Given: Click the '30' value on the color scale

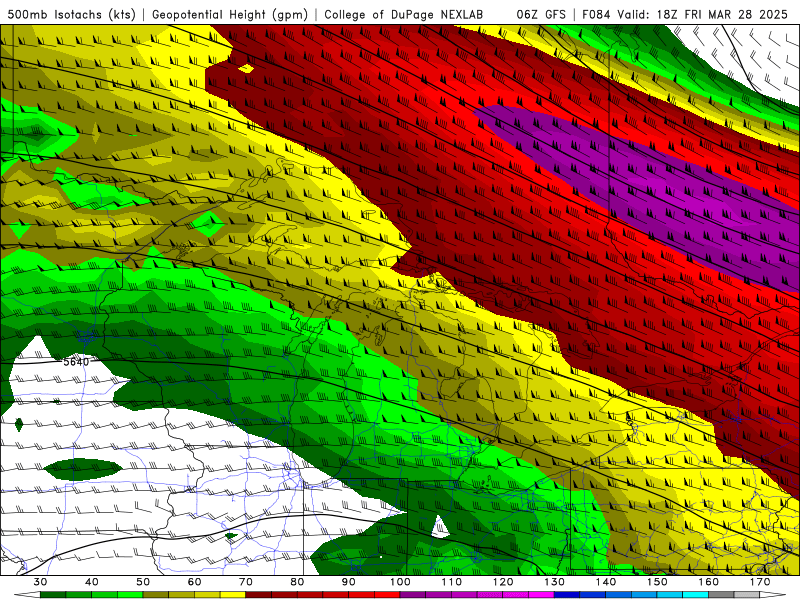Looking at the screenshot, I should click(x=40, y=582).
